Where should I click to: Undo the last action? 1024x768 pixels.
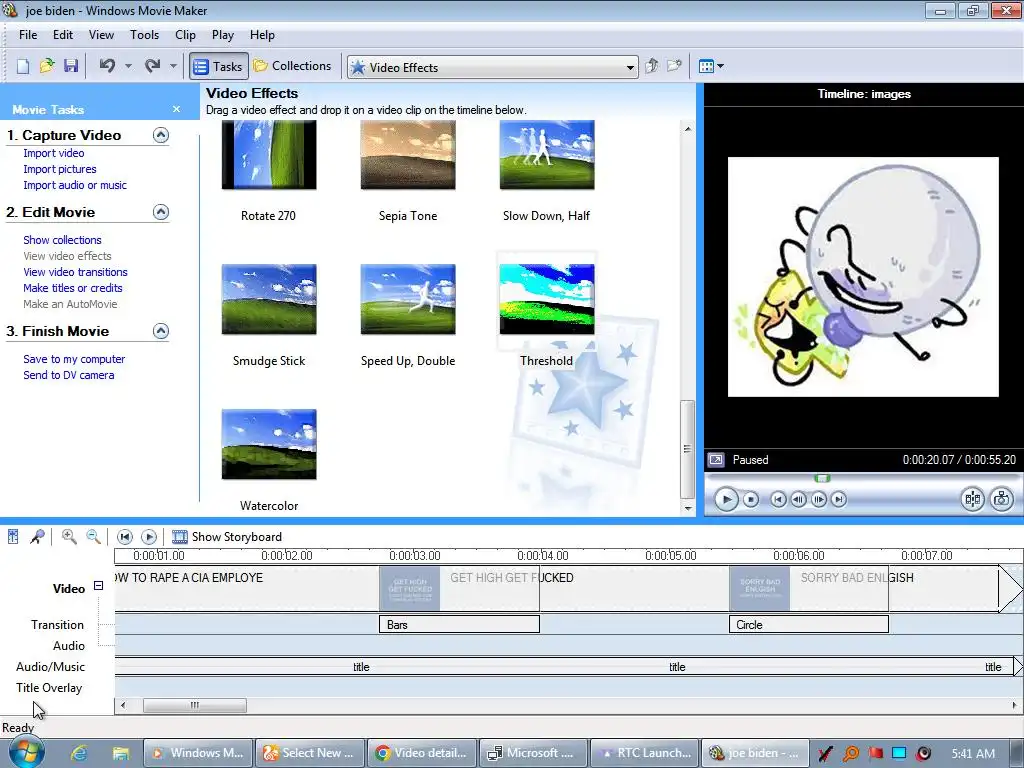click(107, 66)
